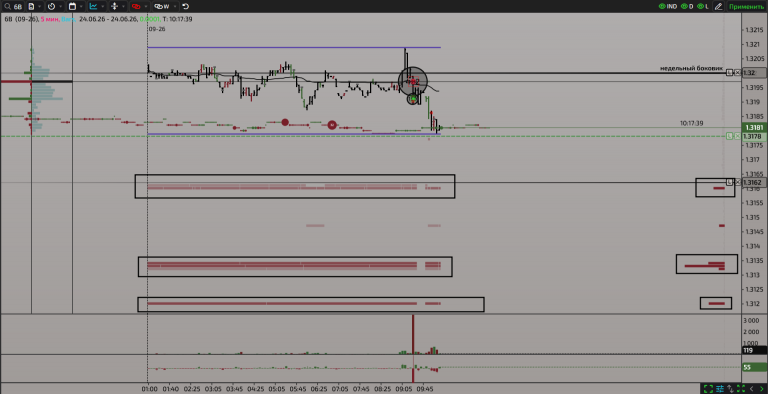Click the 6B (09-26) chart title
768x394 pixels.
tap(21, 19)
